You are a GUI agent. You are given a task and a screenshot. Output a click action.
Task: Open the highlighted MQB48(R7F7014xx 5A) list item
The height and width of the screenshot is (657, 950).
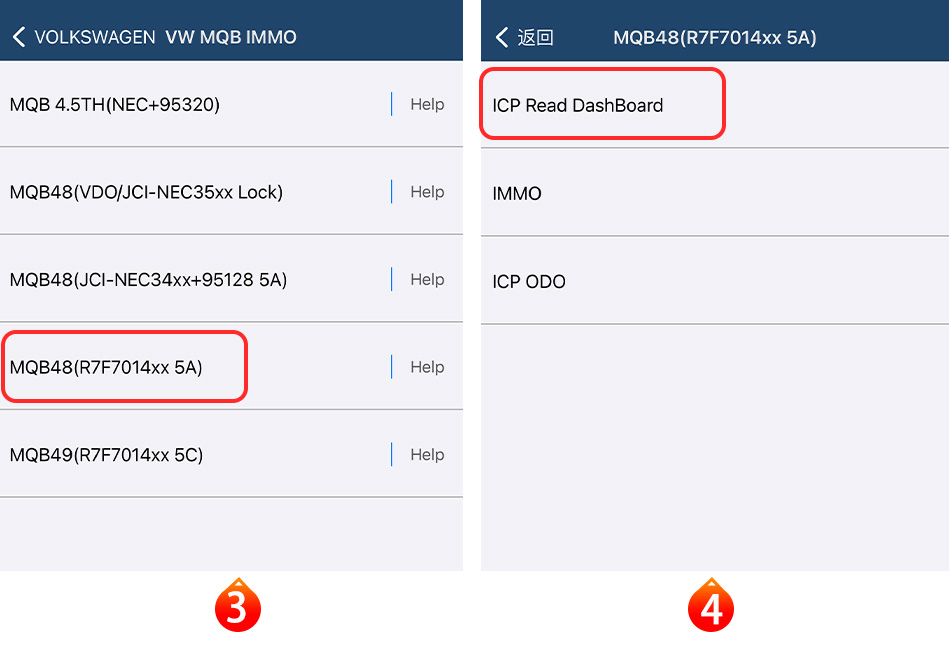106,367
